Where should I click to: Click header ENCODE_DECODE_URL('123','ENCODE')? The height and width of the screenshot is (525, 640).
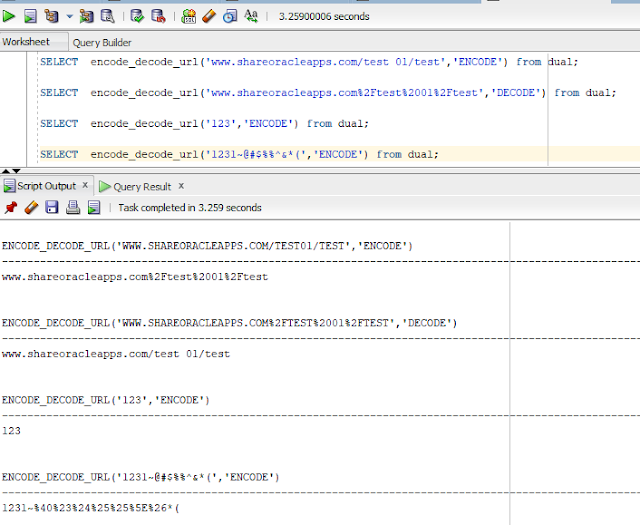[106, 400]
